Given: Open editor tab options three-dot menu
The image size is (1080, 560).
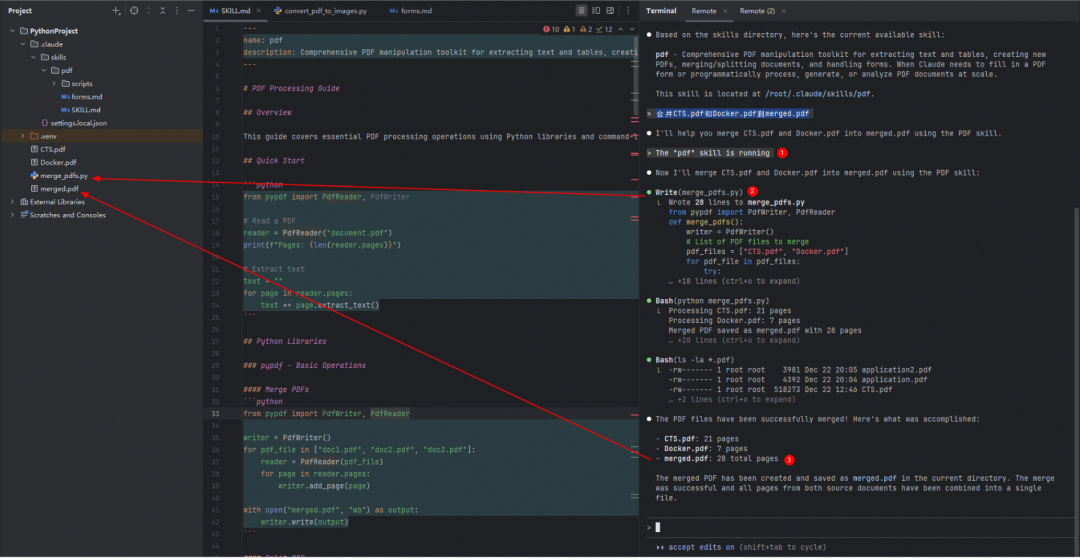Looking at the screenshot, I should [x=630, y=11].
